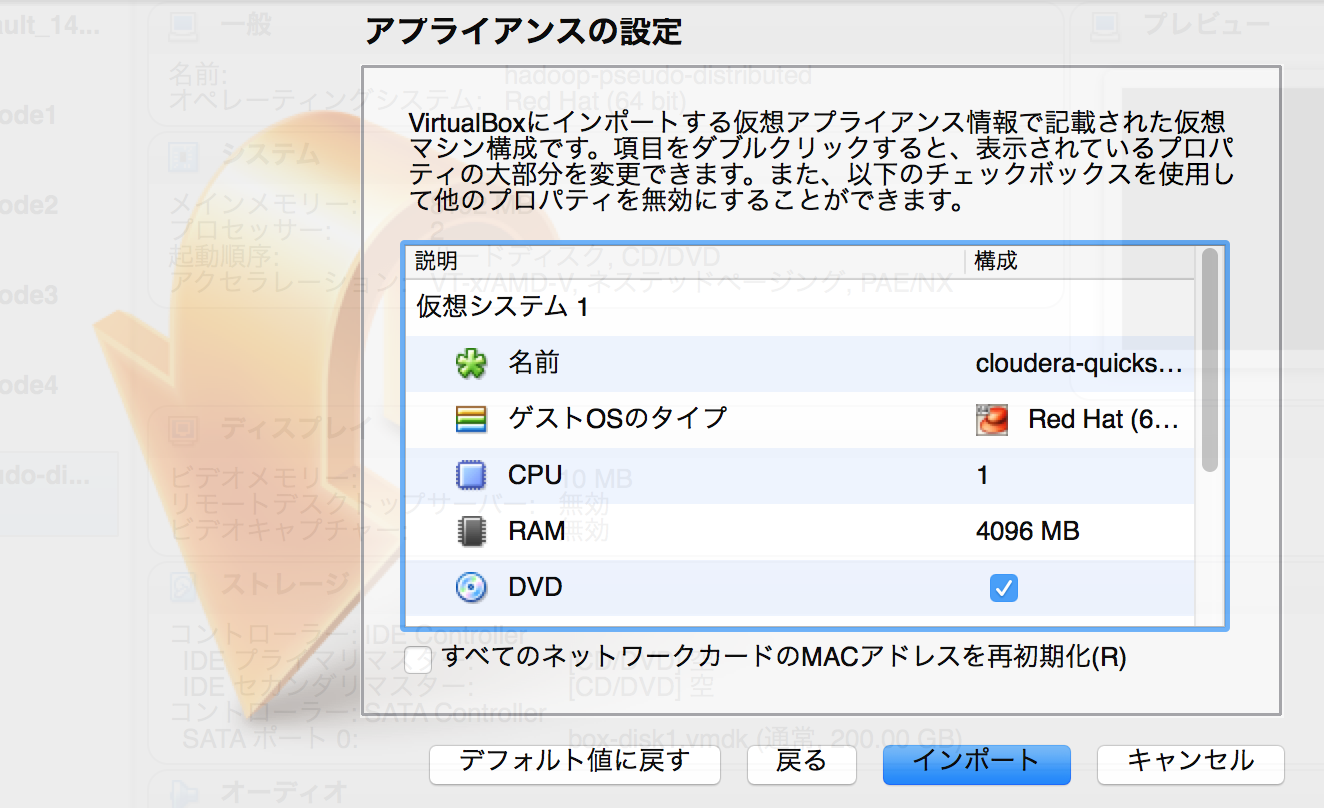
Task: Click the DVD disc icon
Action: pos(470,587)
